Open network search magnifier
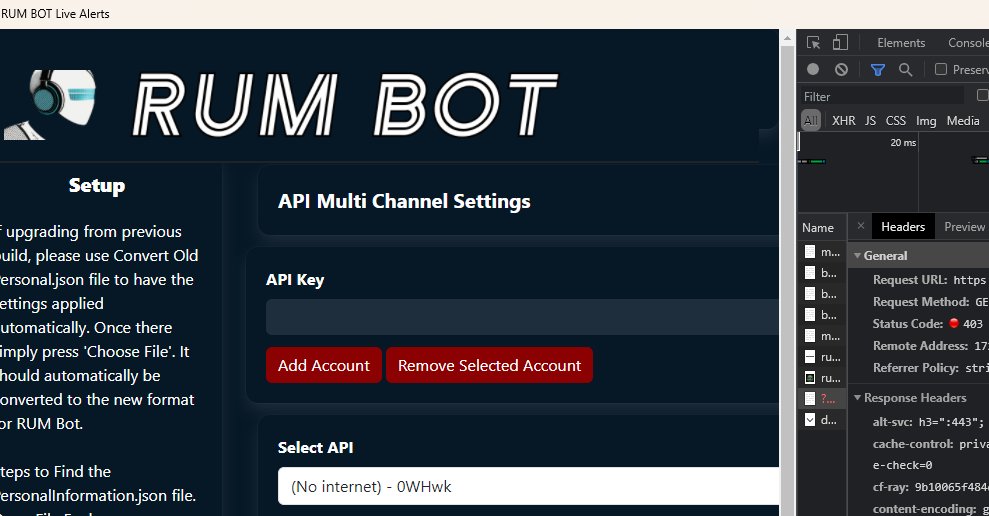Image resolution: width=989 pixels, height=516 pixels. tap(905, 69)
